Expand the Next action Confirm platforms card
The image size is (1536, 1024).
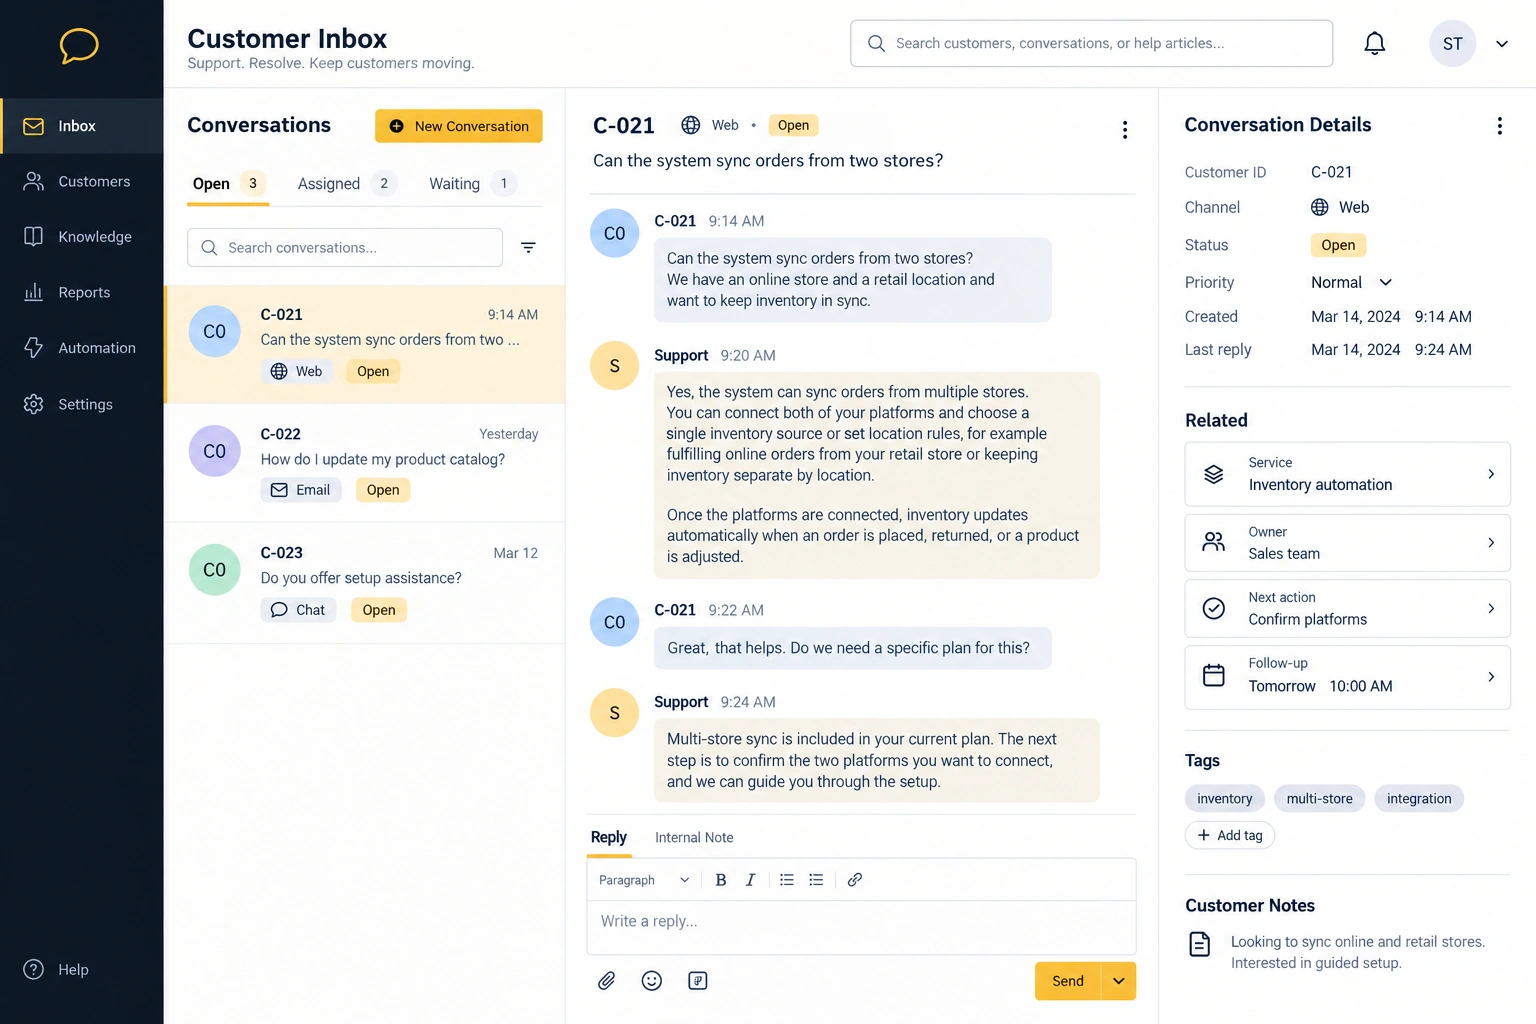click(1347, 609)
